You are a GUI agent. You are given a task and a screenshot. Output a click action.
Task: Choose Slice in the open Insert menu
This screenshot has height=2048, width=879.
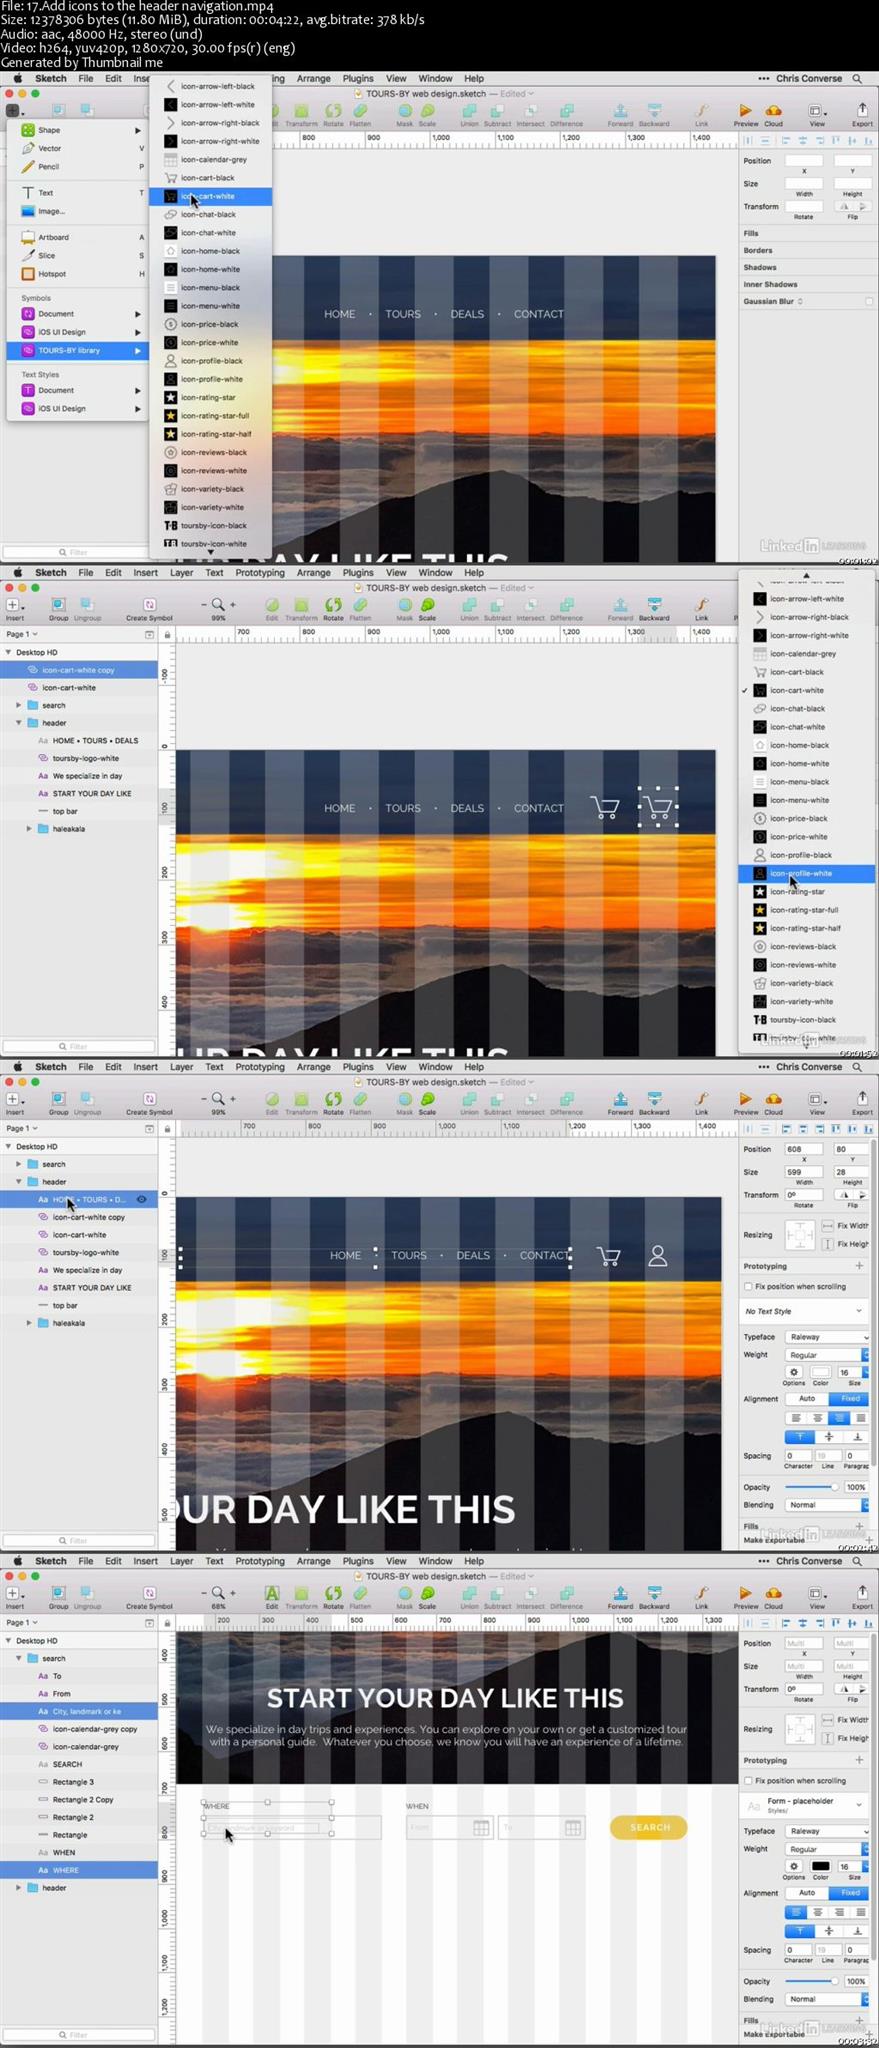coord(78,255)
